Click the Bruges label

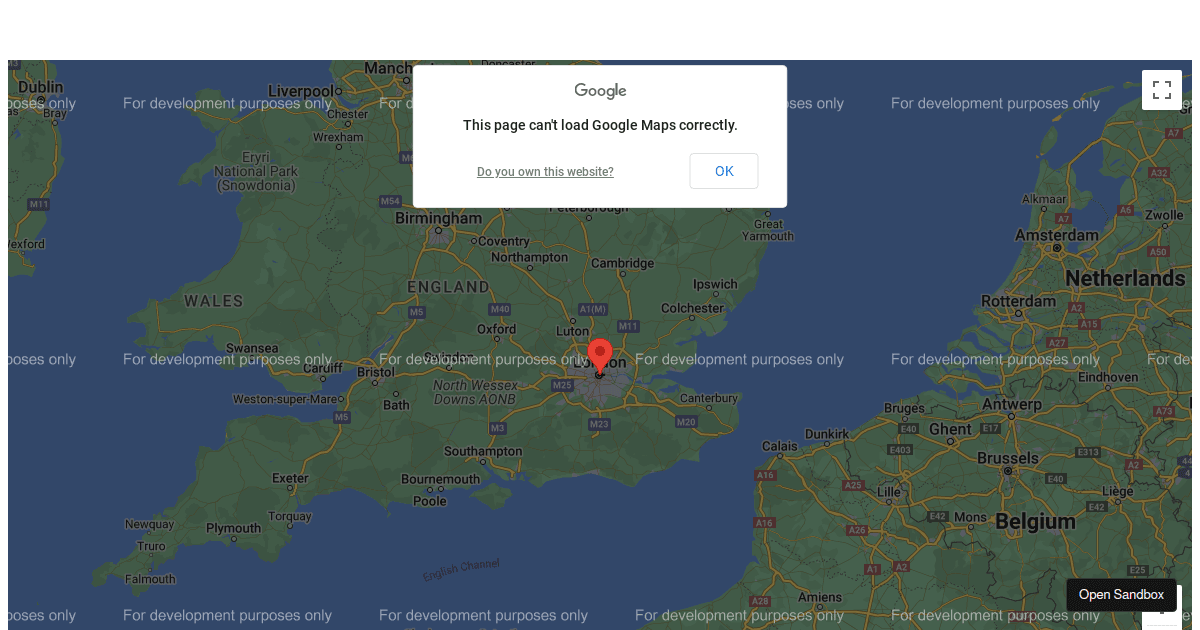(x=905, y=408)
